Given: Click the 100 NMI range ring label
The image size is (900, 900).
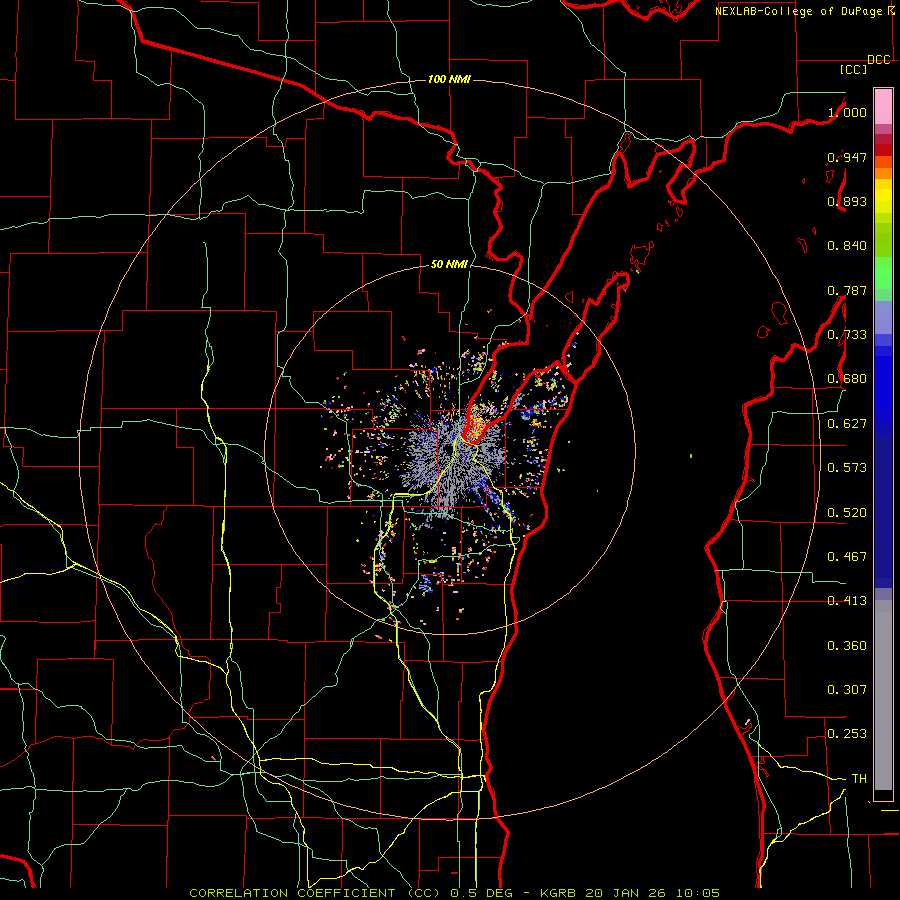Looking at the screenshot, I should [x=449, y=79].
